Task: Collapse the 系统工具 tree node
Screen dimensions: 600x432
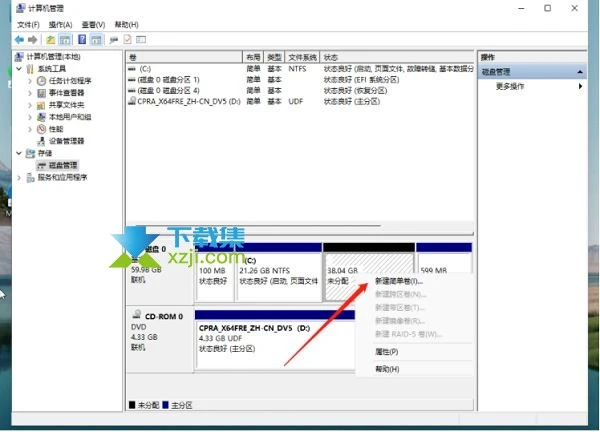Action: [19, 69]
